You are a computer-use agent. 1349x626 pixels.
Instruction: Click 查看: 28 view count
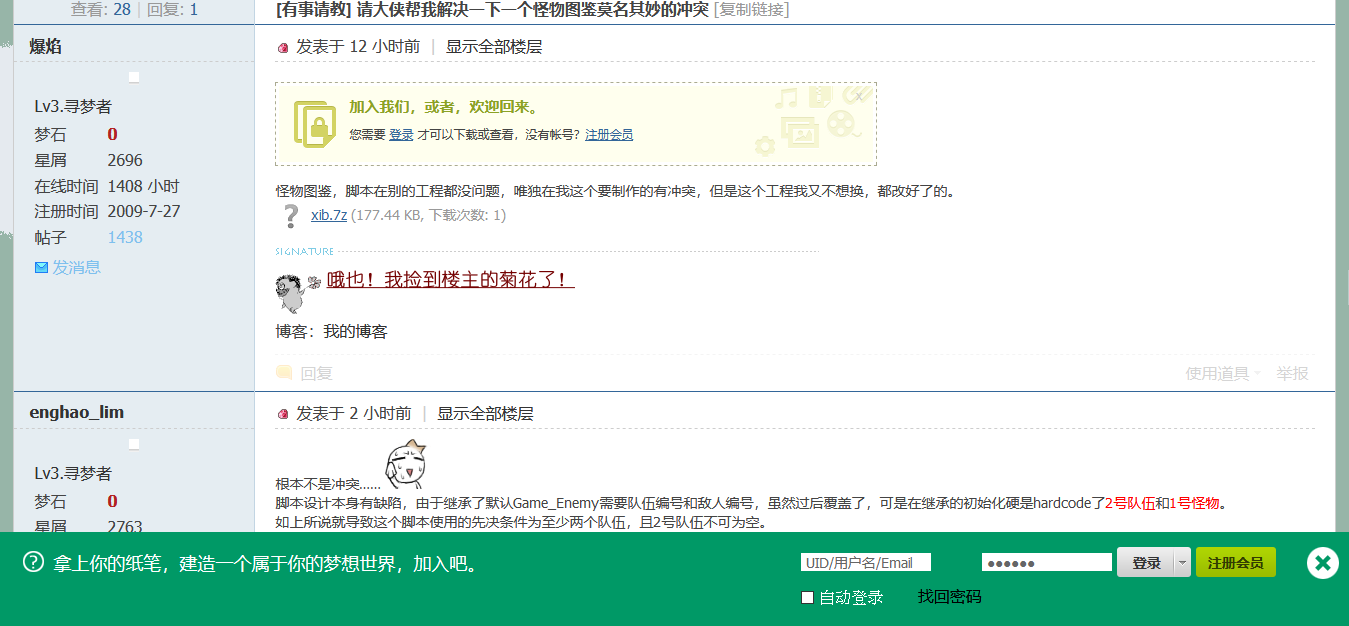[100, 10]
